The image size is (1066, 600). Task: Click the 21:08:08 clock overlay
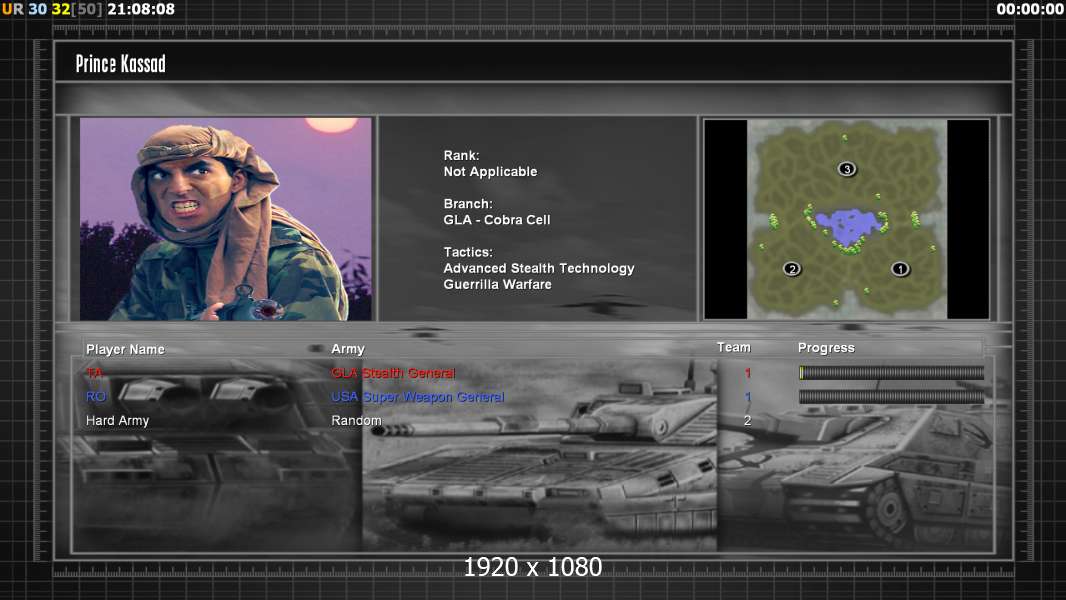point(141,9)
